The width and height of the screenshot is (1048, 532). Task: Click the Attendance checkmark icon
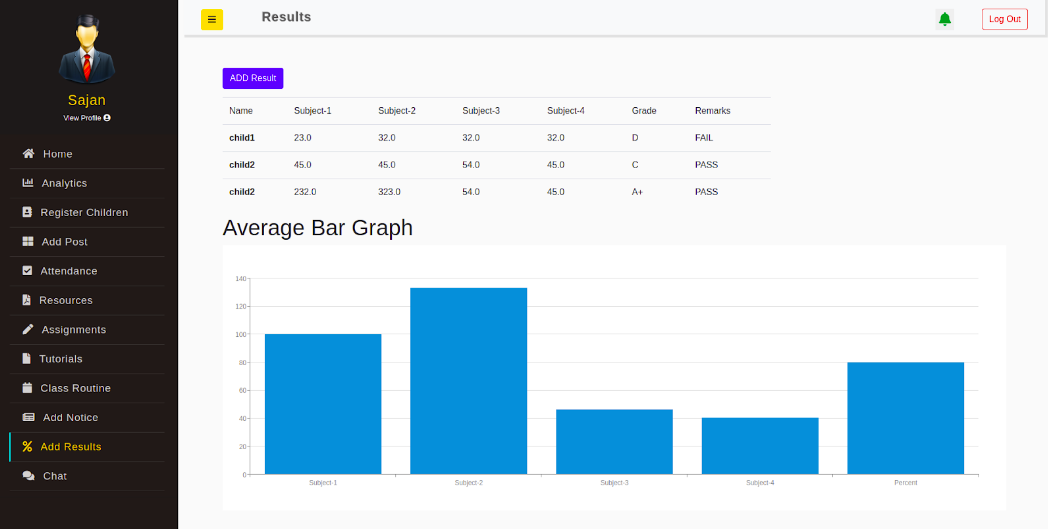[x=28, y=271]
